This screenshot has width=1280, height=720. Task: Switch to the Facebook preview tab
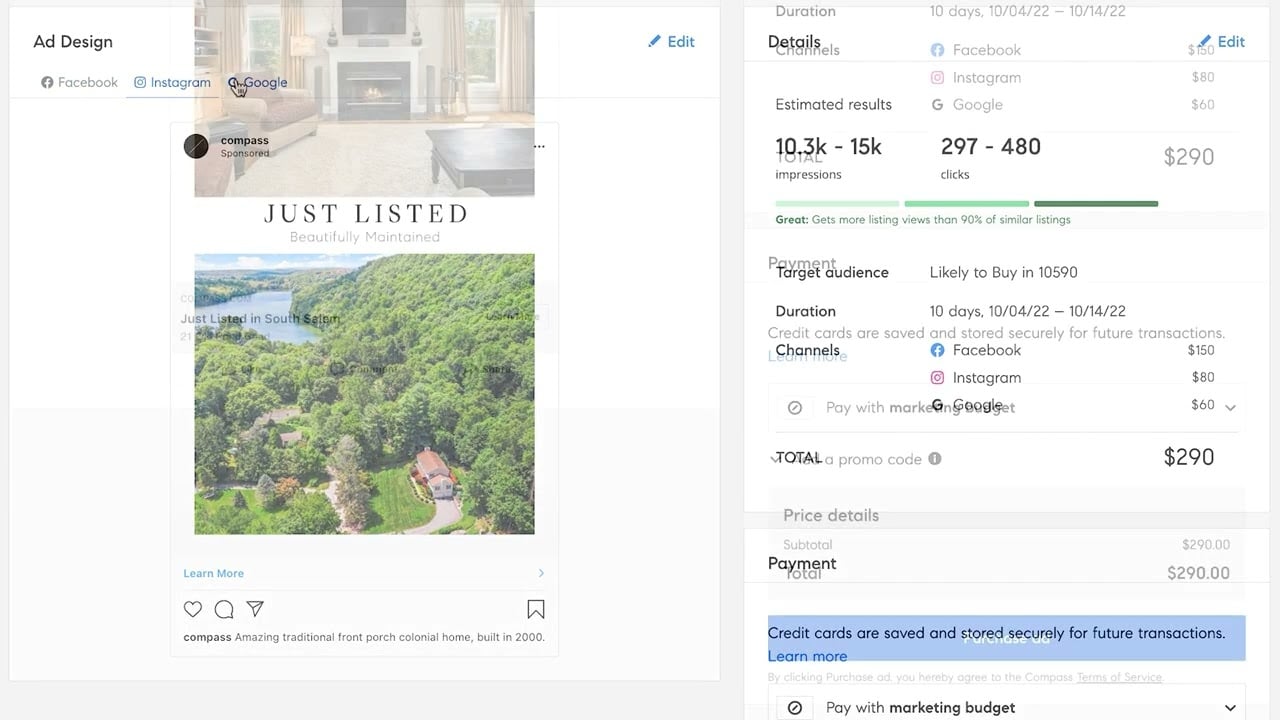click(79, 83)
